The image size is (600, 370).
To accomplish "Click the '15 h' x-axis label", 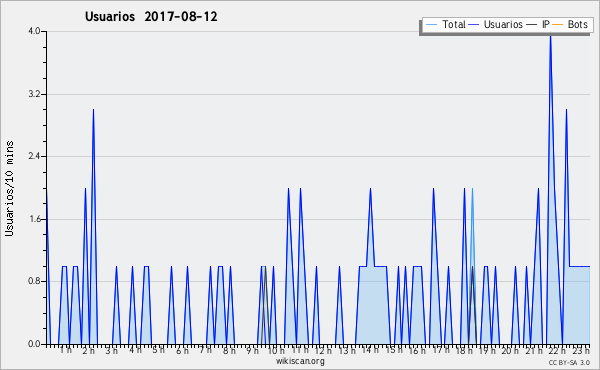I will (394, 350).
